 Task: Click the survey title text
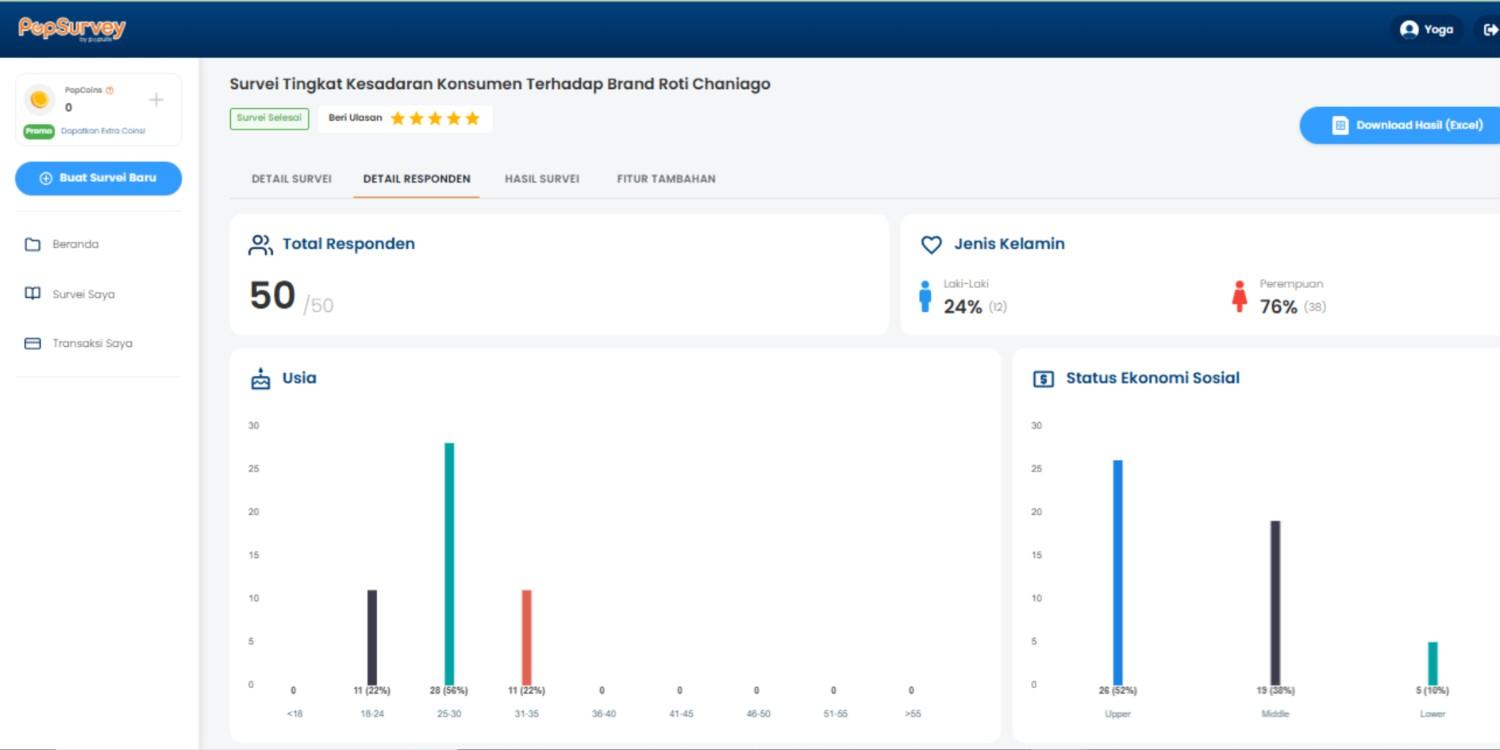click(x=500, y=84)
